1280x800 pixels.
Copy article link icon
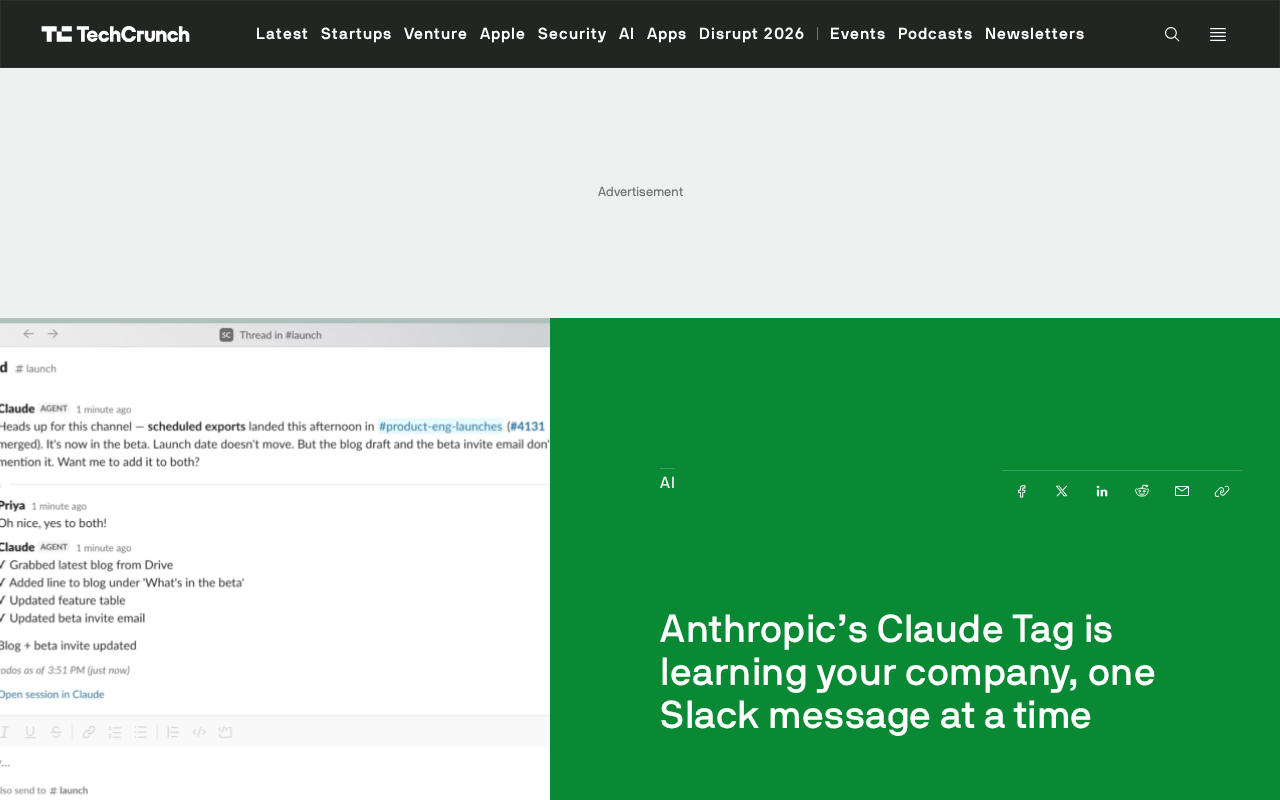click(x=1222, y=491)
